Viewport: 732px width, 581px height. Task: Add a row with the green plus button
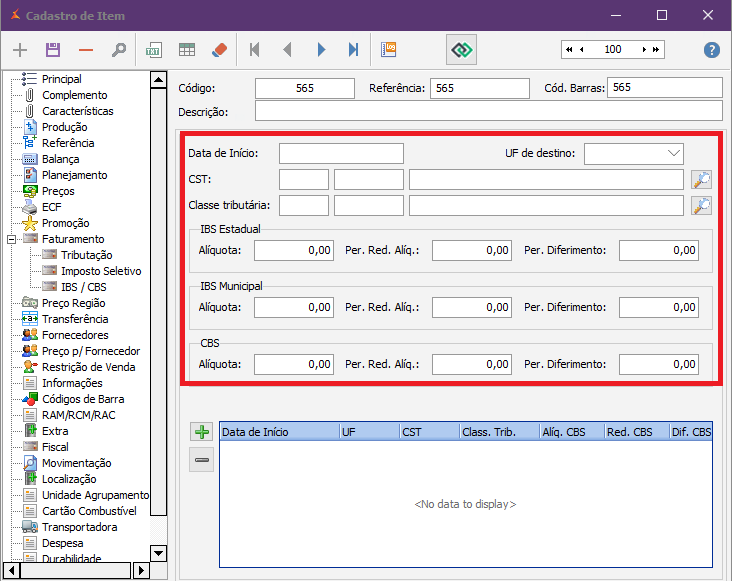pos(202,432)
